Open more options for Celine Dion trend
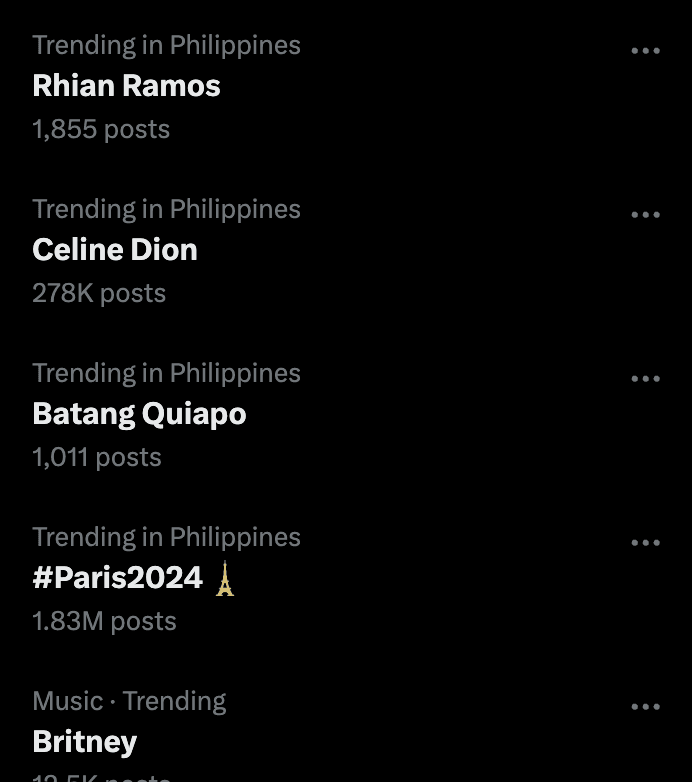Image resolution: width=692 pixels, height=782 pixels. coord(645,215)
